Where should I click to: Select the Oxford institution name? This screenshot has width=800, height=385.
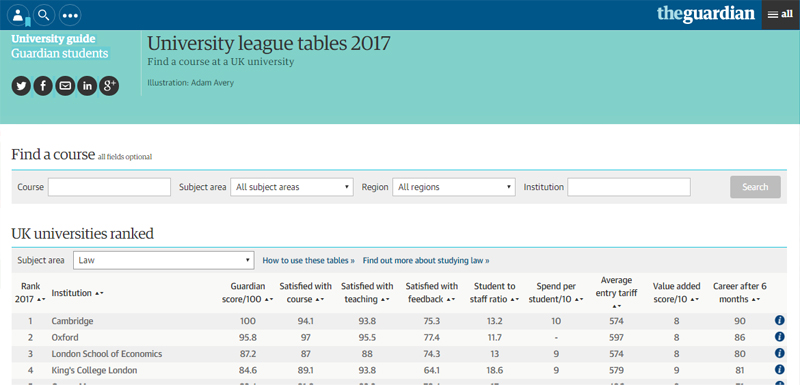tap(64, 338)
